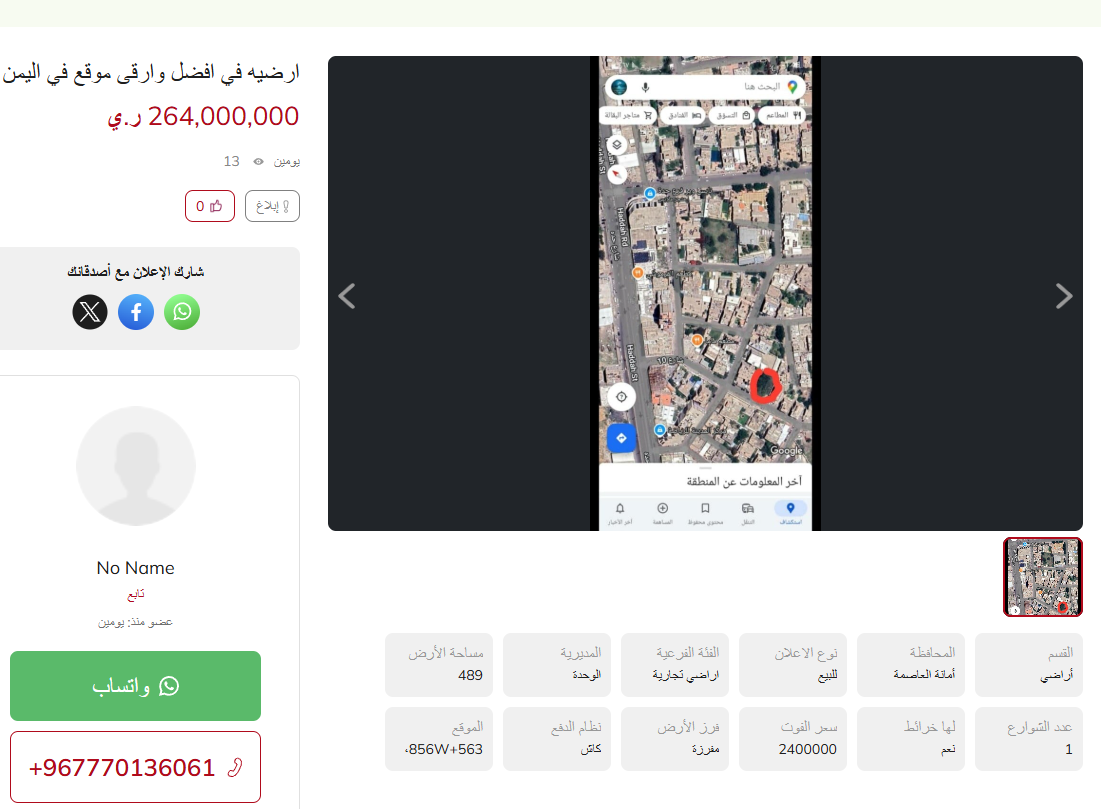This screenshot has width=1101, height=809.
Task: Click the main map screenshot image
Action: tap(705, 294)
